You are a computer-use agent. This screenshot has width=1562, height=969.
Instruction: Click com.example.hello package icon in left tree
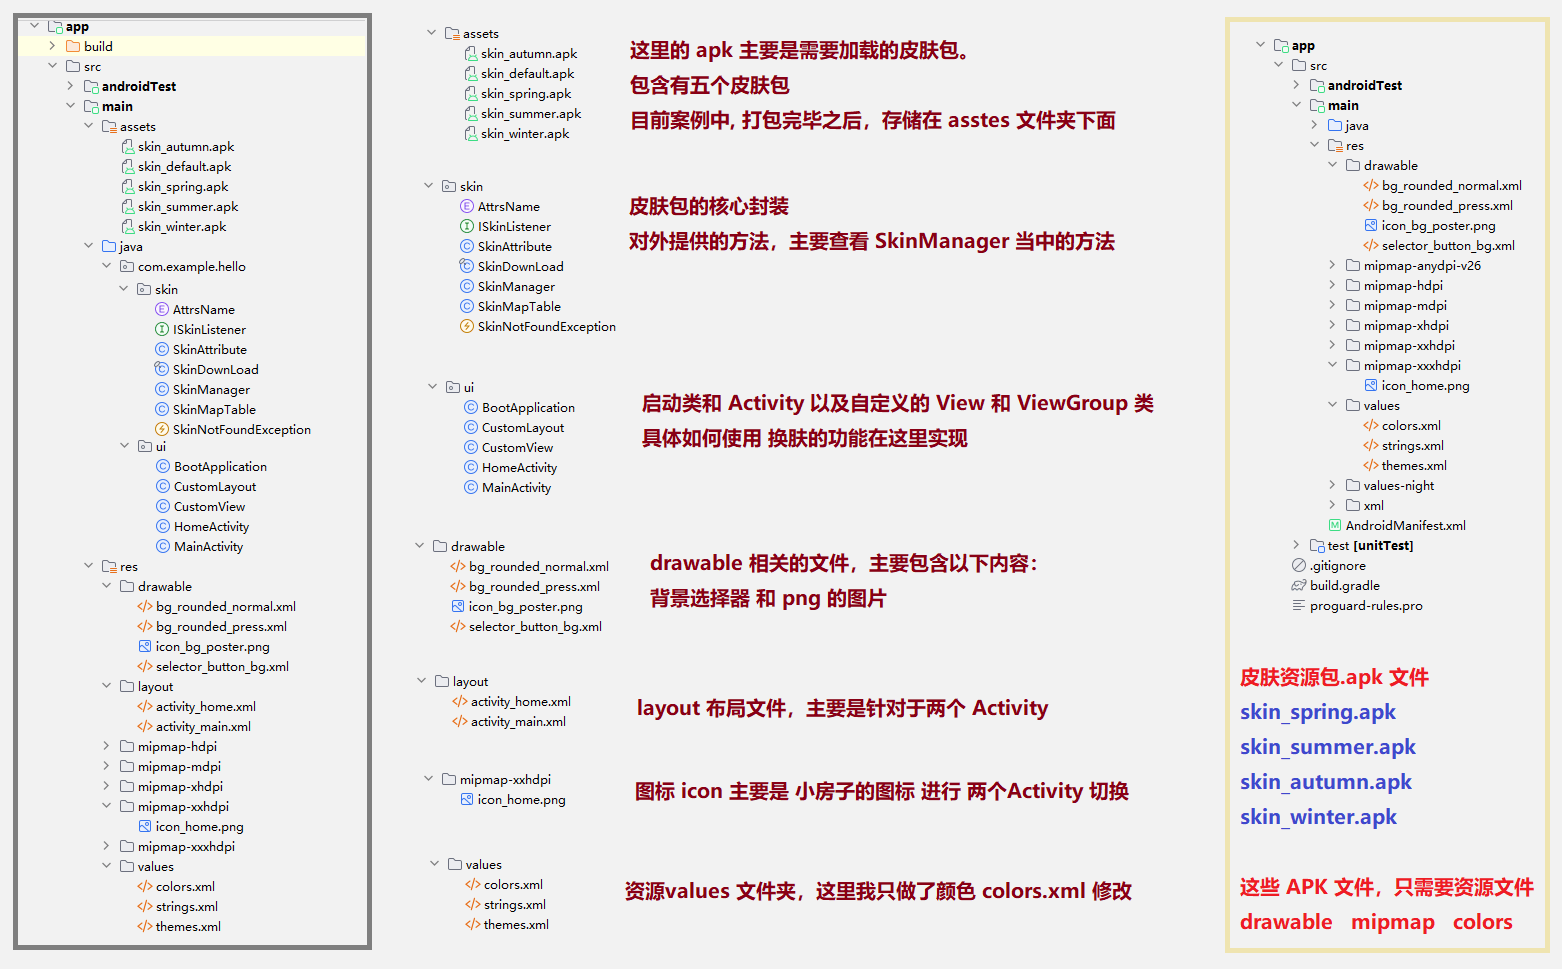(x=127, y=266)
